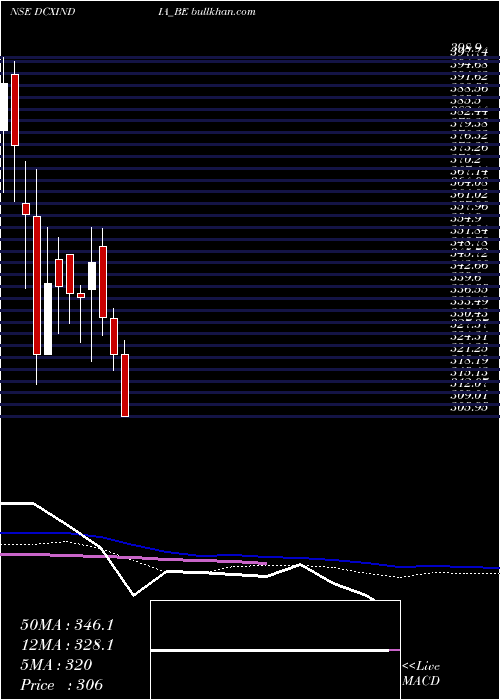This screenshot has height=700, width=500.
Task: Click the 312.07 price axis label
Action: point(468,383)
